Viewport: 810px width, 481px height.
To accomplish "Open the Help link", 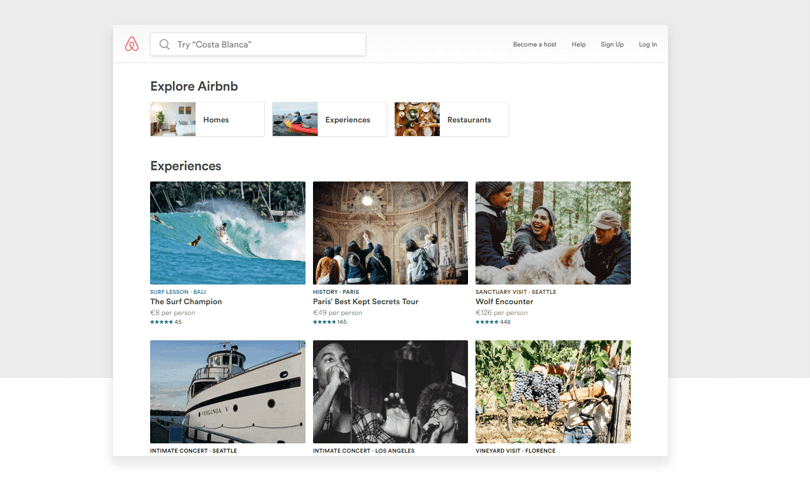I will click(579, 44).
